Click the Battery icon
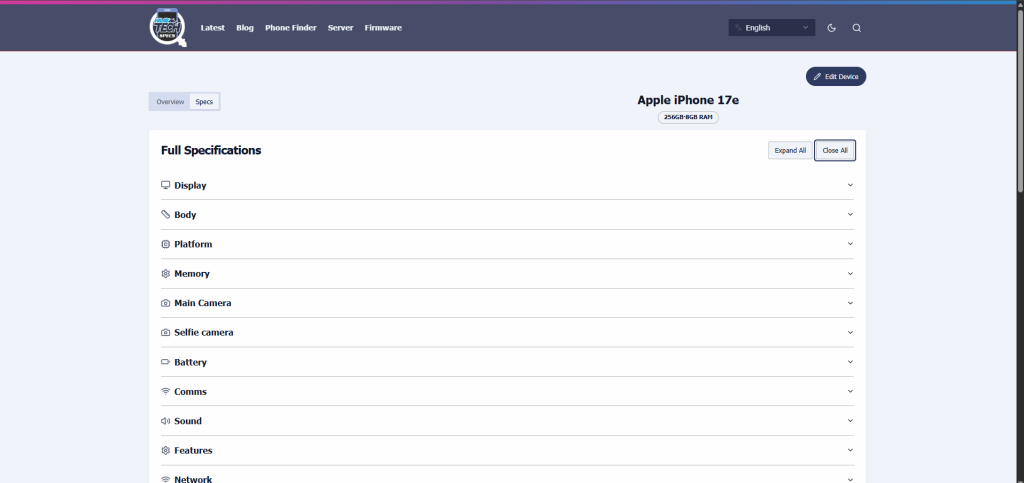 click(x=165, y=362)
